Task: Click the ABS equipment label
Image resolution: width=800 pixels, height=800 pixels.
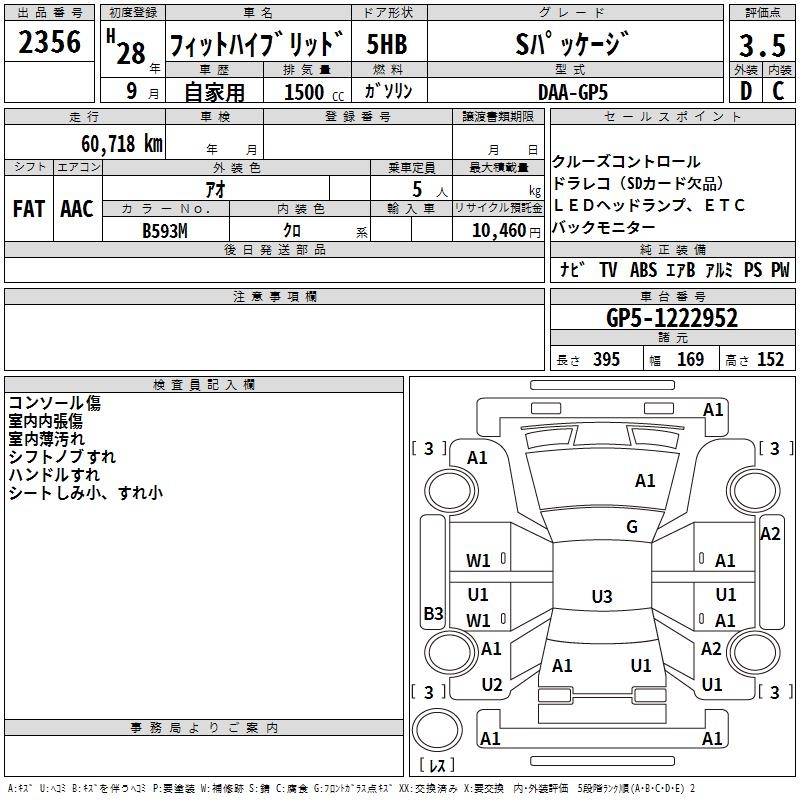Action: (643, 269)
